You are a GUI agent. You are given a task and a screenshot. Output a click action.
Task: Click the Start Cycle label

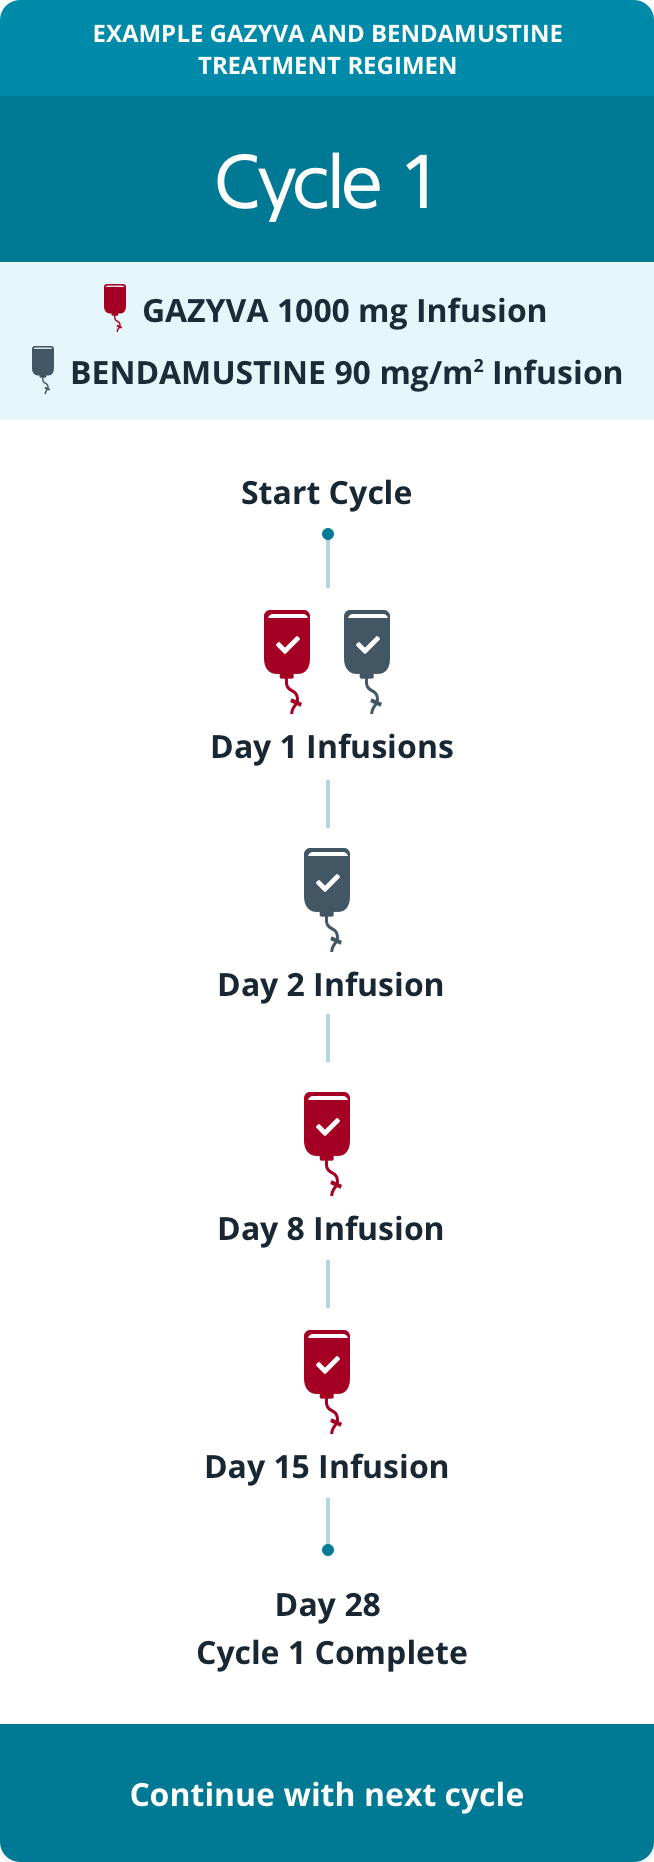[x=327, y=493]
